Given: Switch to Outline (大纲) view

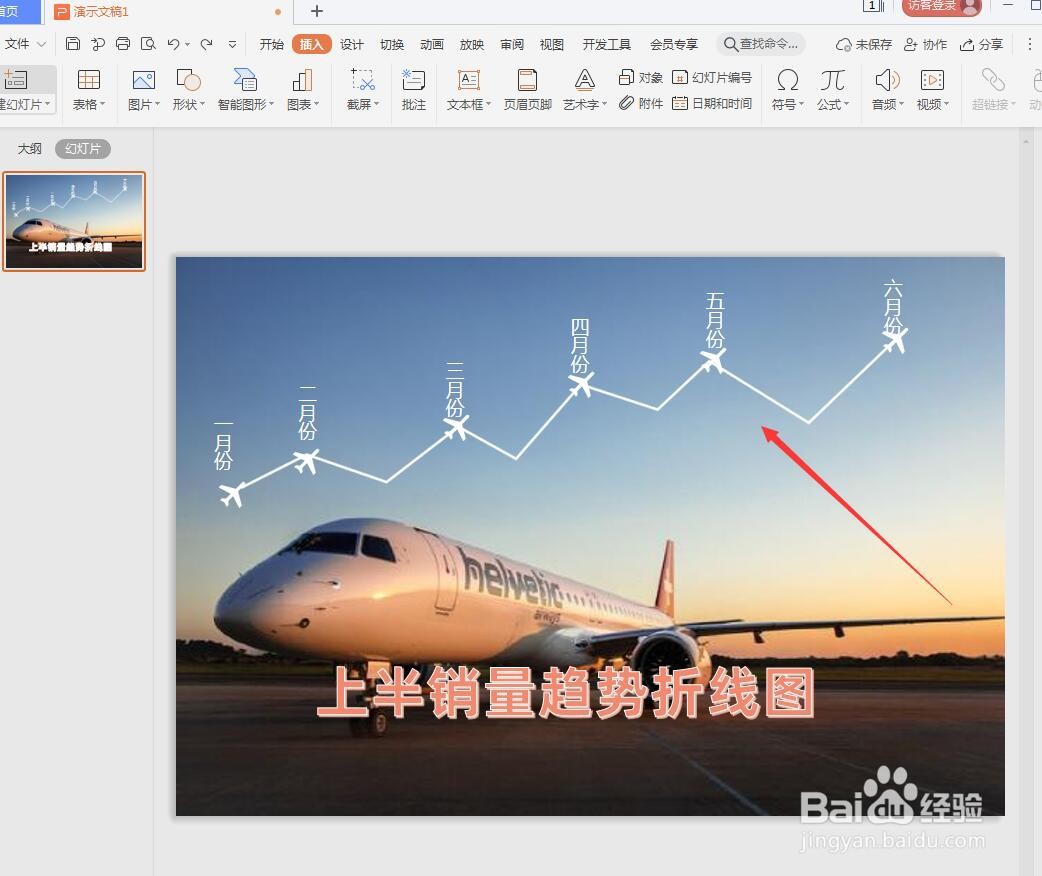Looking at the screenshot, I should [29, 149].
